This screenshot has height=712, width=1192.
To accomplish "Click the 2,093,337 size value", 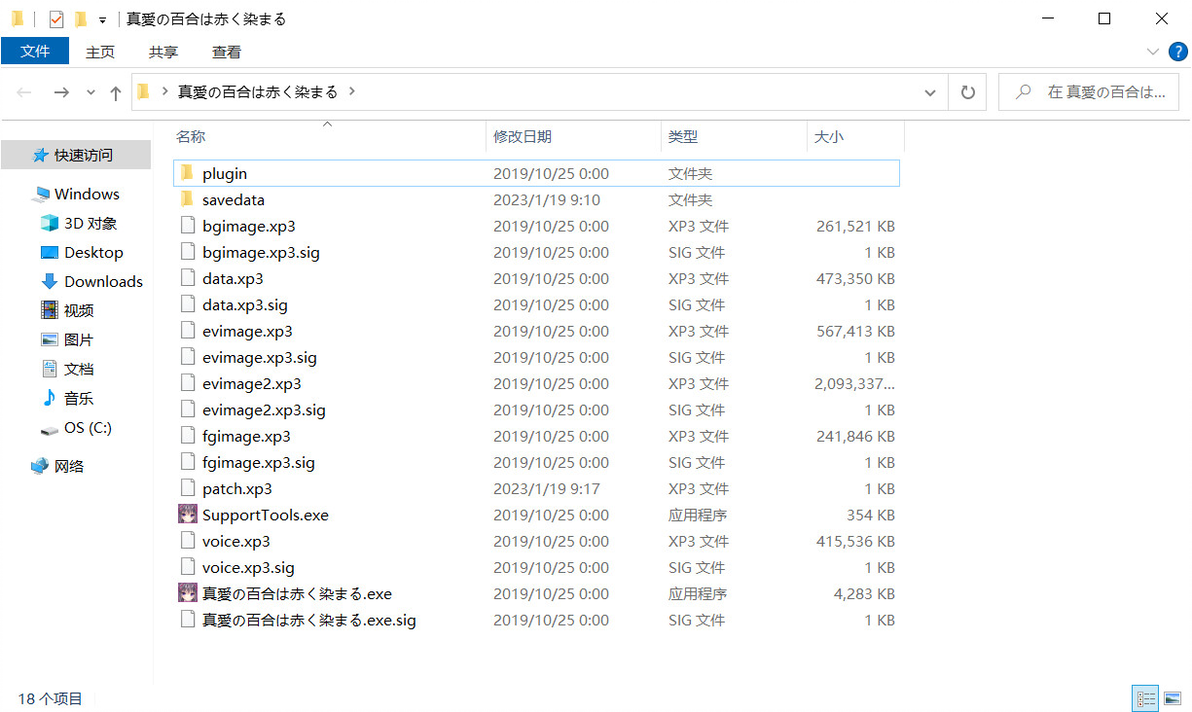I will coord(854,384).
